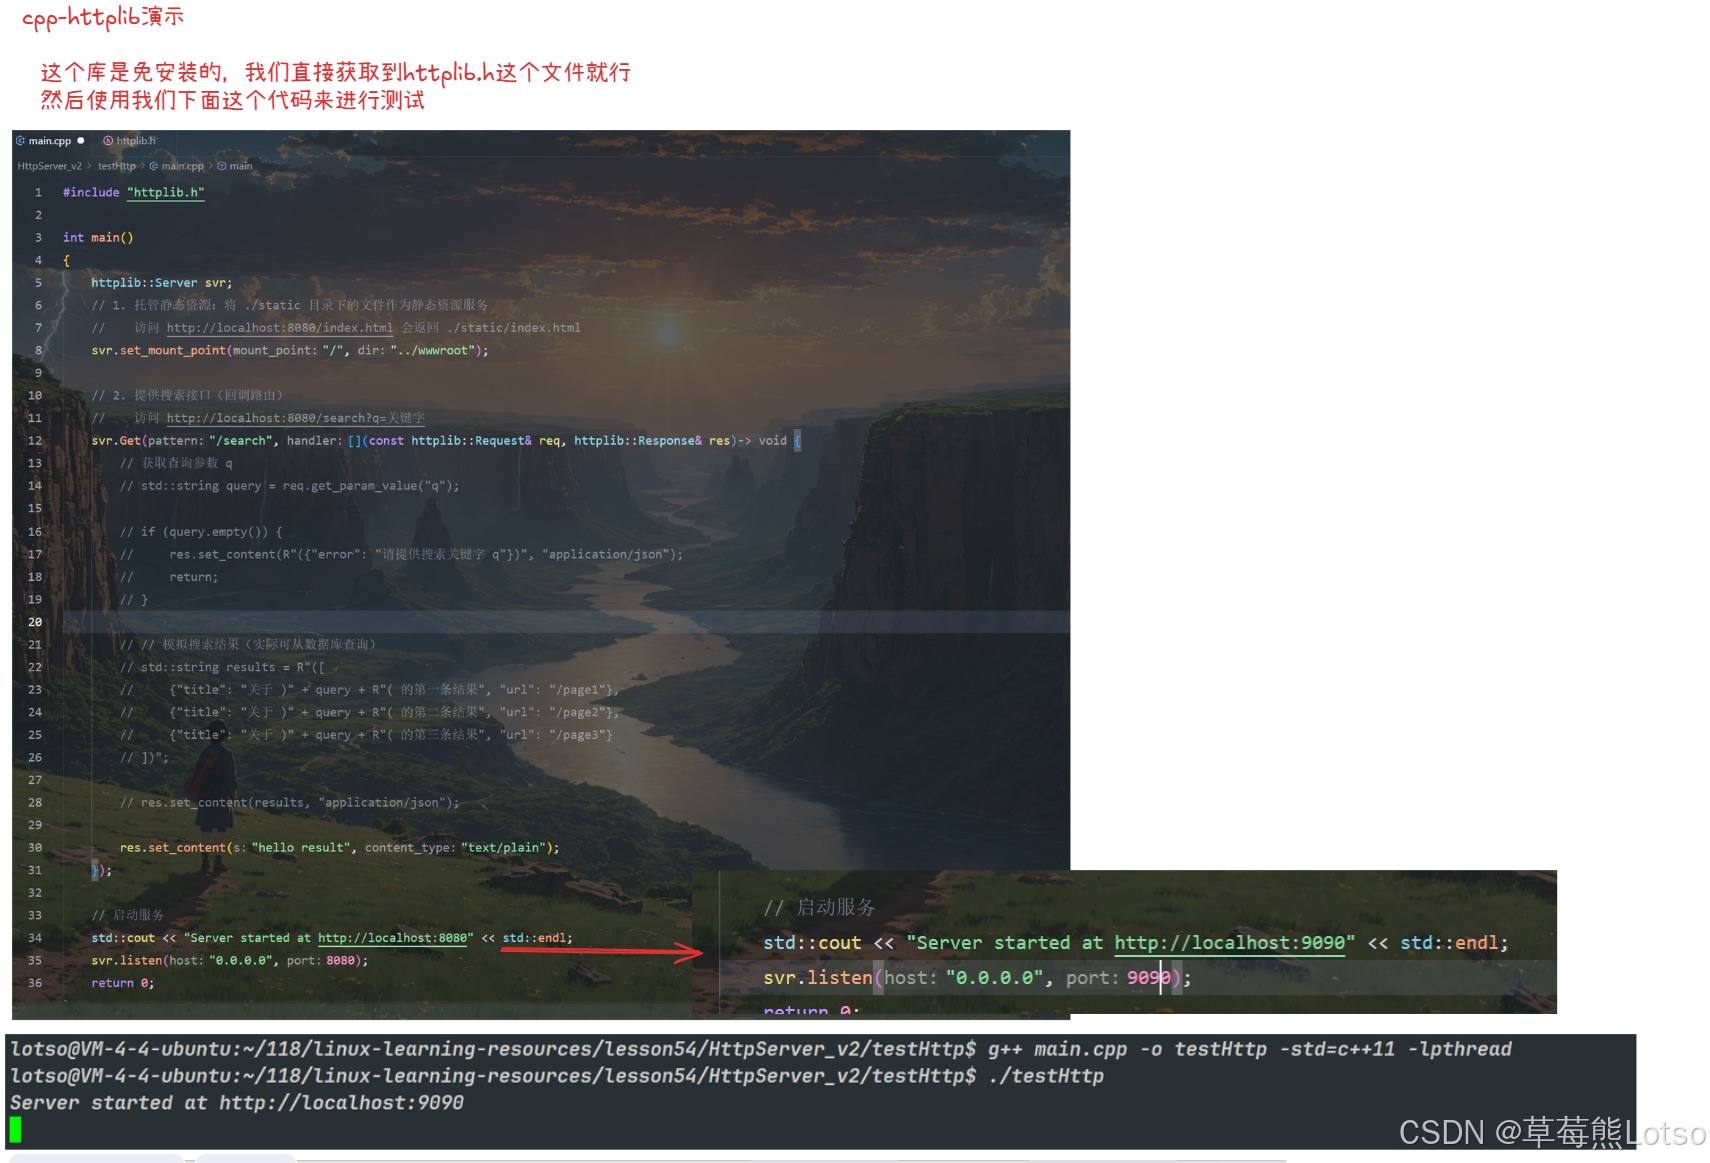Image resolution: width=1710 pixels, height=1163 pixels.
Task: Click the "../wwwroot" string literal
Action: (x=432, y=351)
